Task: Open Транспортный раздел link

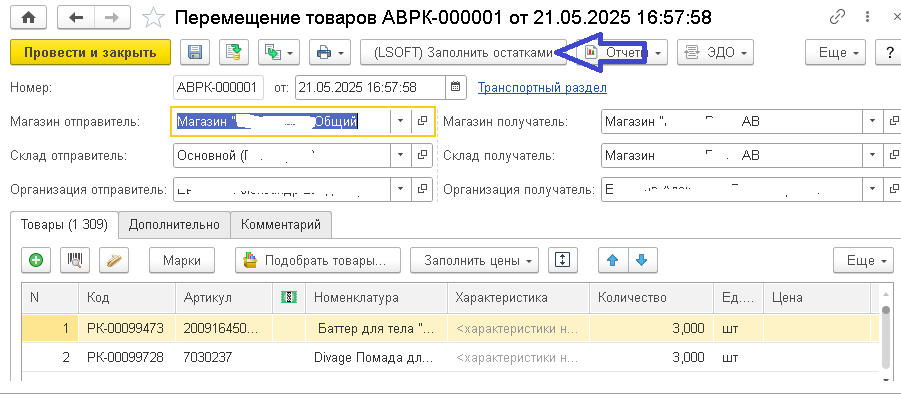Action: (542, 88)
